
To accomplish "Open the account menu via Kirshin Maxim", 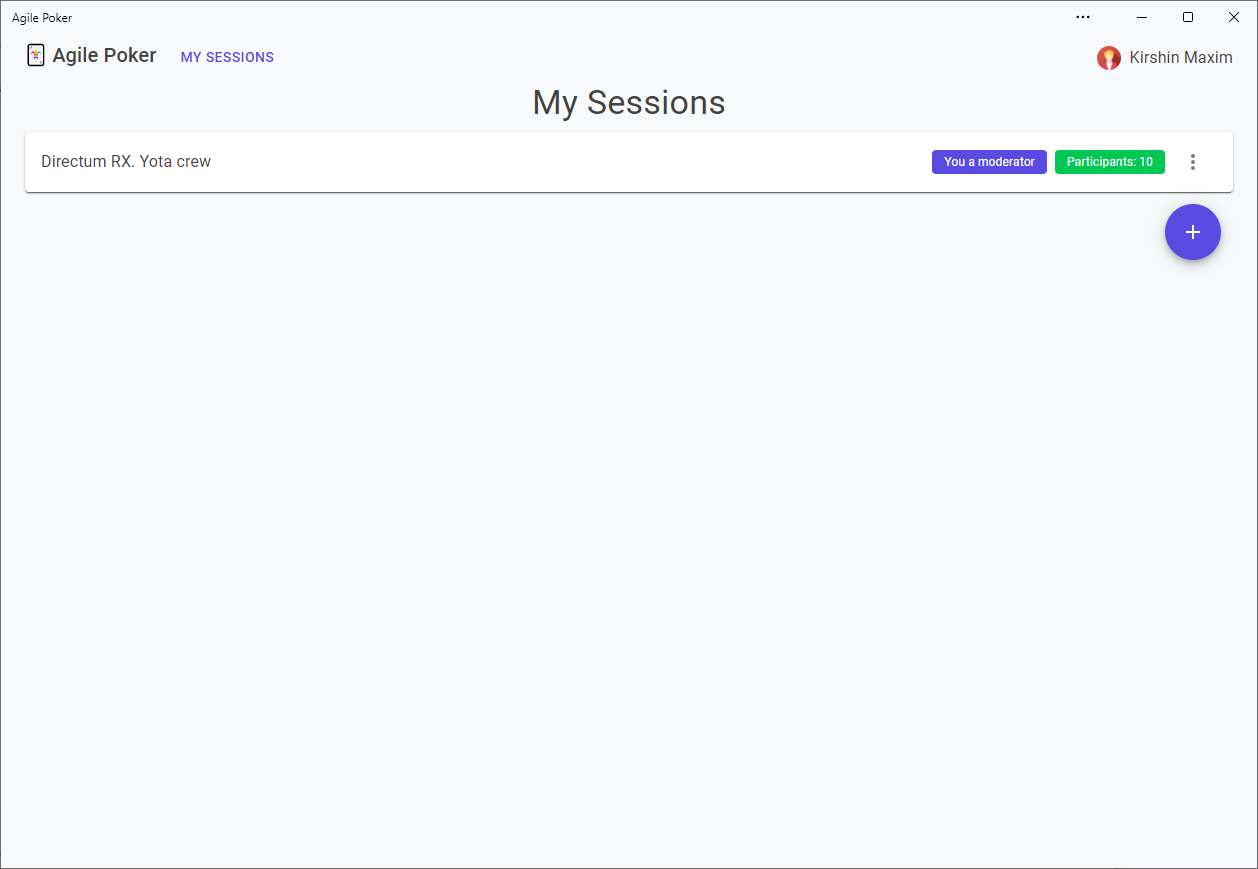I will pos(1164,58).
